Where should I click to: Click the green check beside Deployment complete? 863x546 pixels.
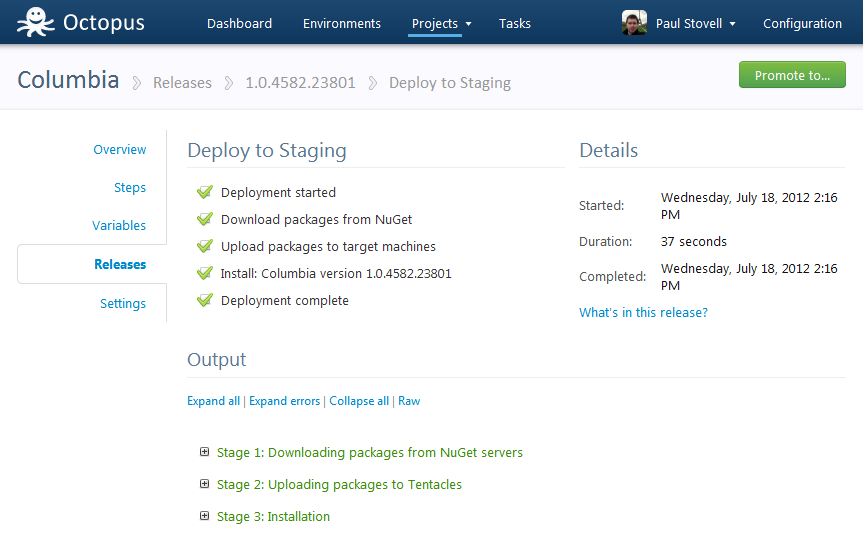point(205,300)
